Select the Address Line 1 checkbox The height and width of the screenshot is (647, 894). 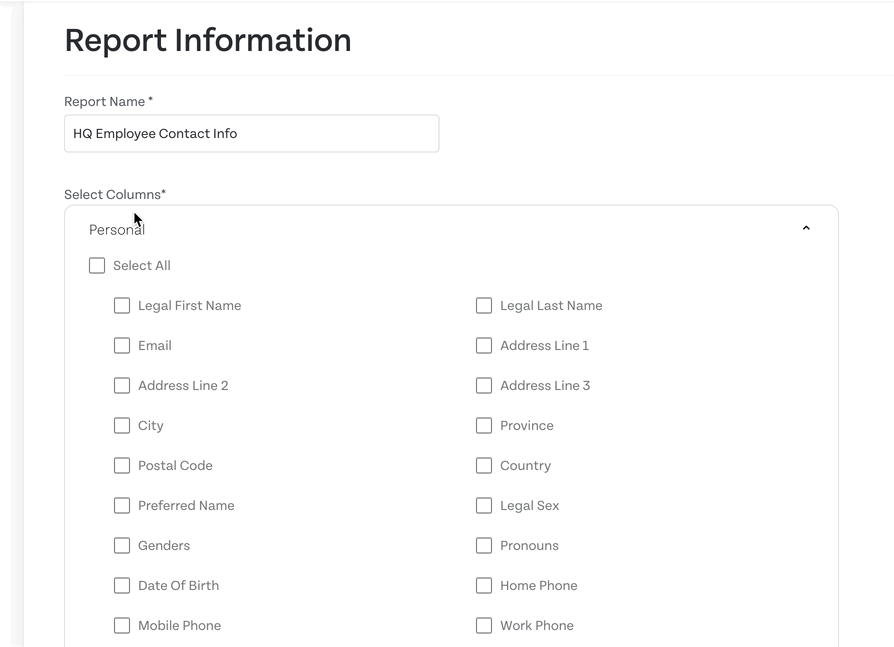(x=484, y=345)
